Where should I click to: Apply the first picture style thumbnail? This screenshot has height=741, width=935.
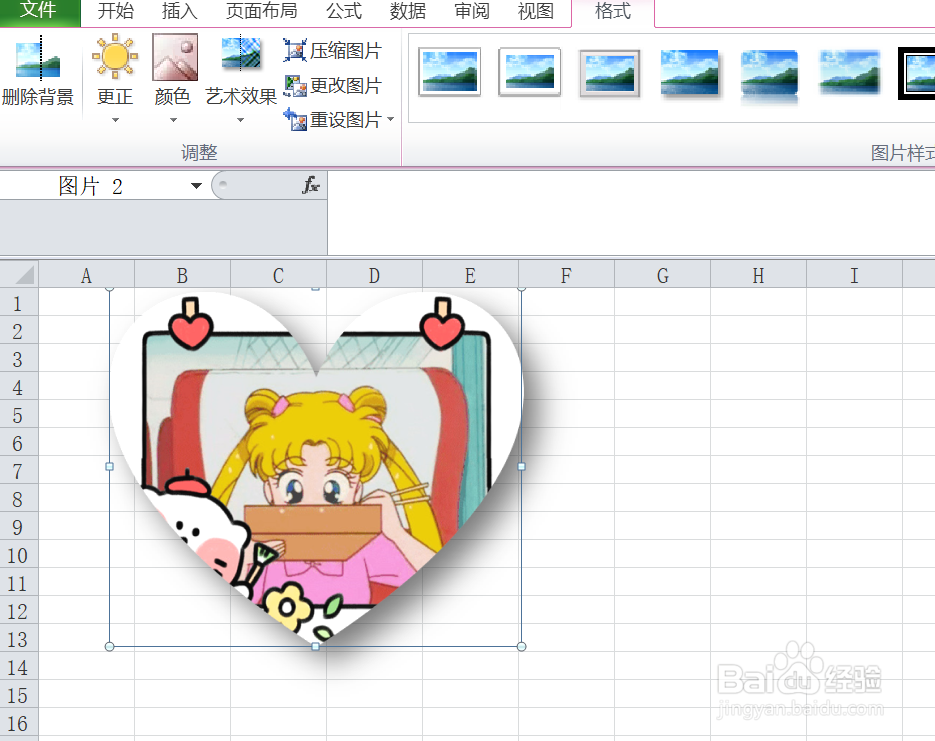[450, 72]
